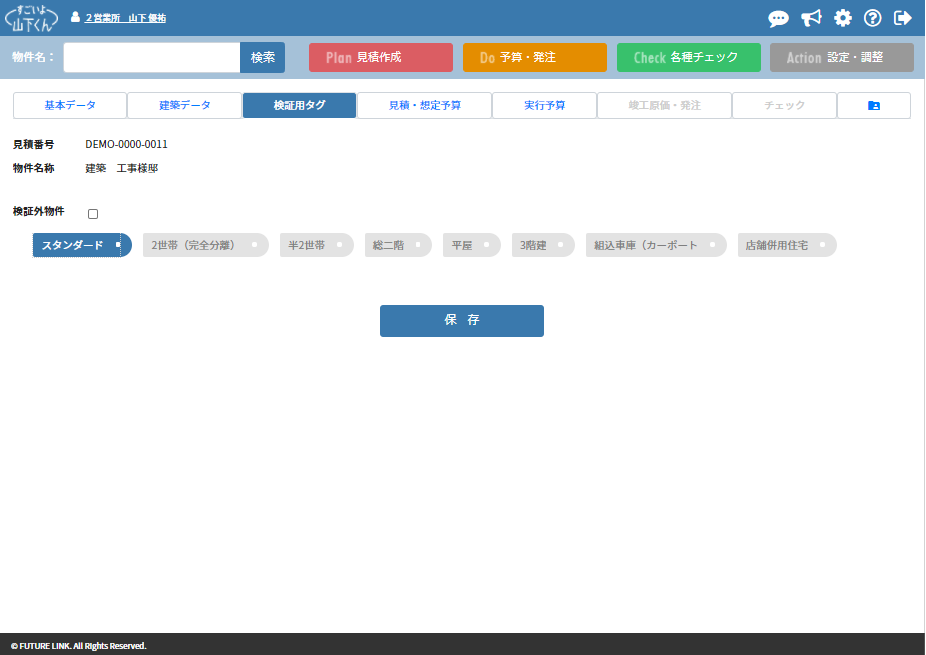Click the help question mark icon
This screenshot has height=655, width=926.
click(872, 18)
